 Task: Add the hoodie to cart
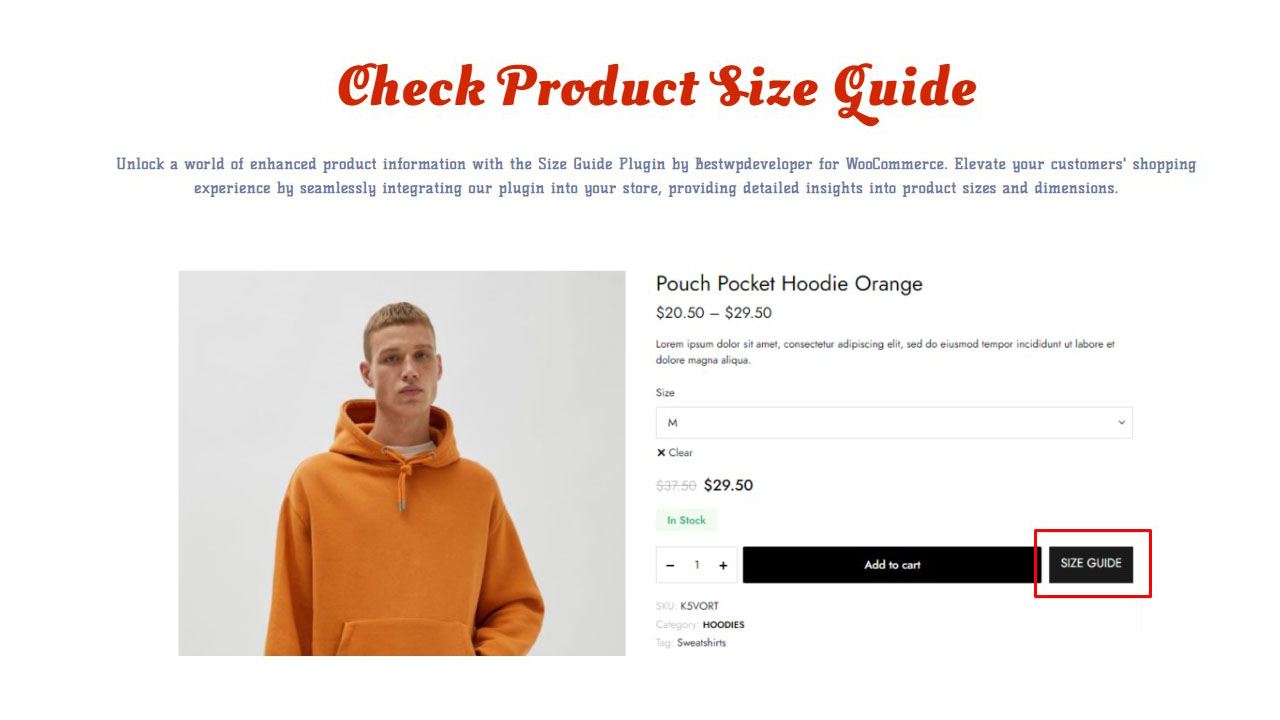(892, 565)
